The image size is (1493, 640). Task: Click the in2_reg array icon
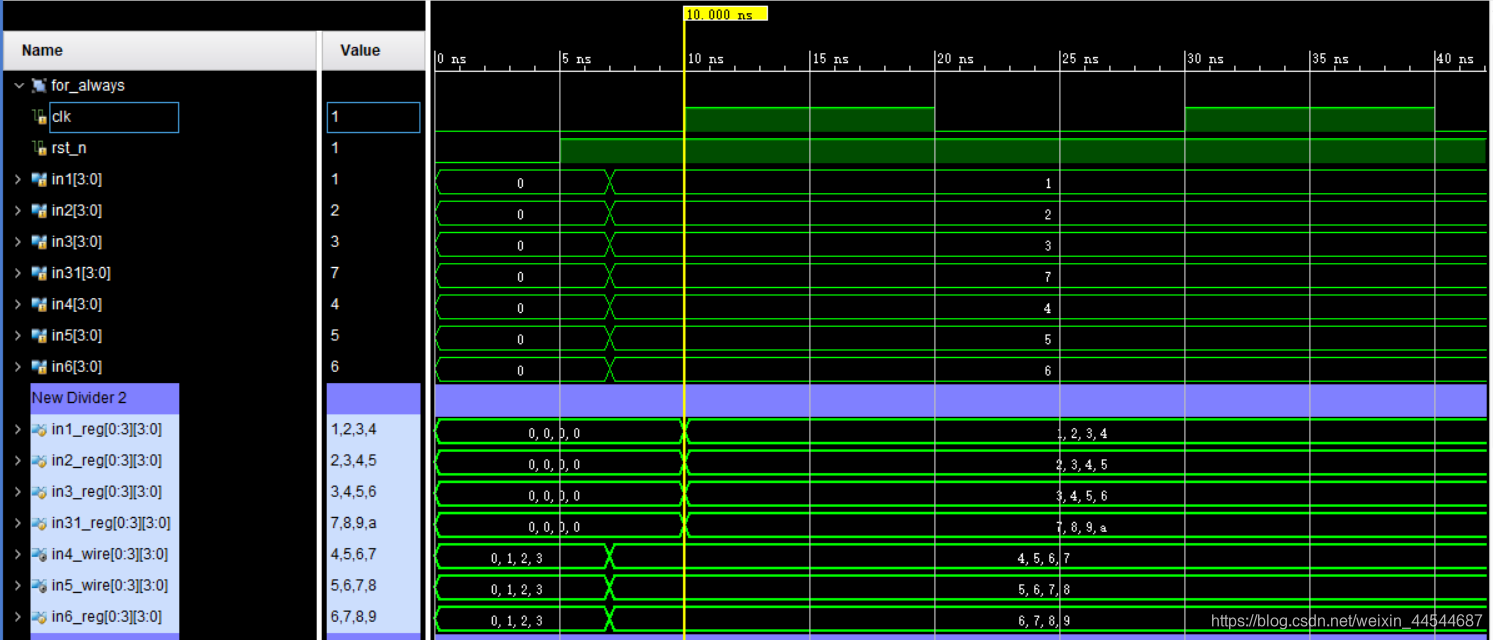(39, 460)
